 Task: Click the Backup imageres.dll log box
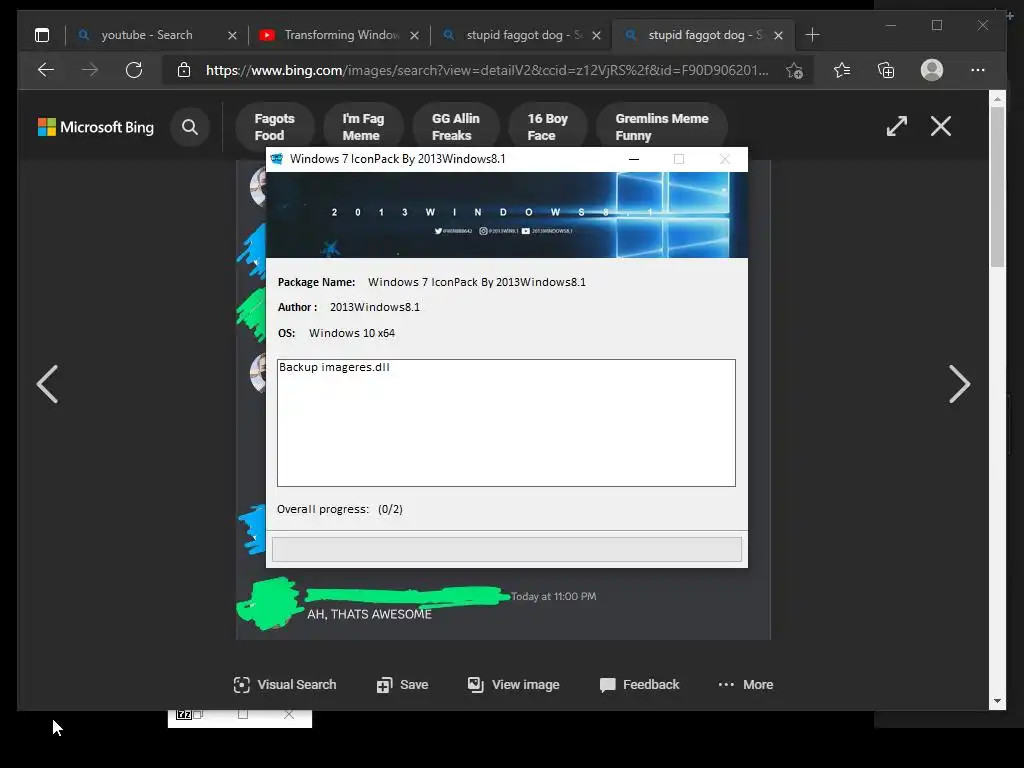506,423
